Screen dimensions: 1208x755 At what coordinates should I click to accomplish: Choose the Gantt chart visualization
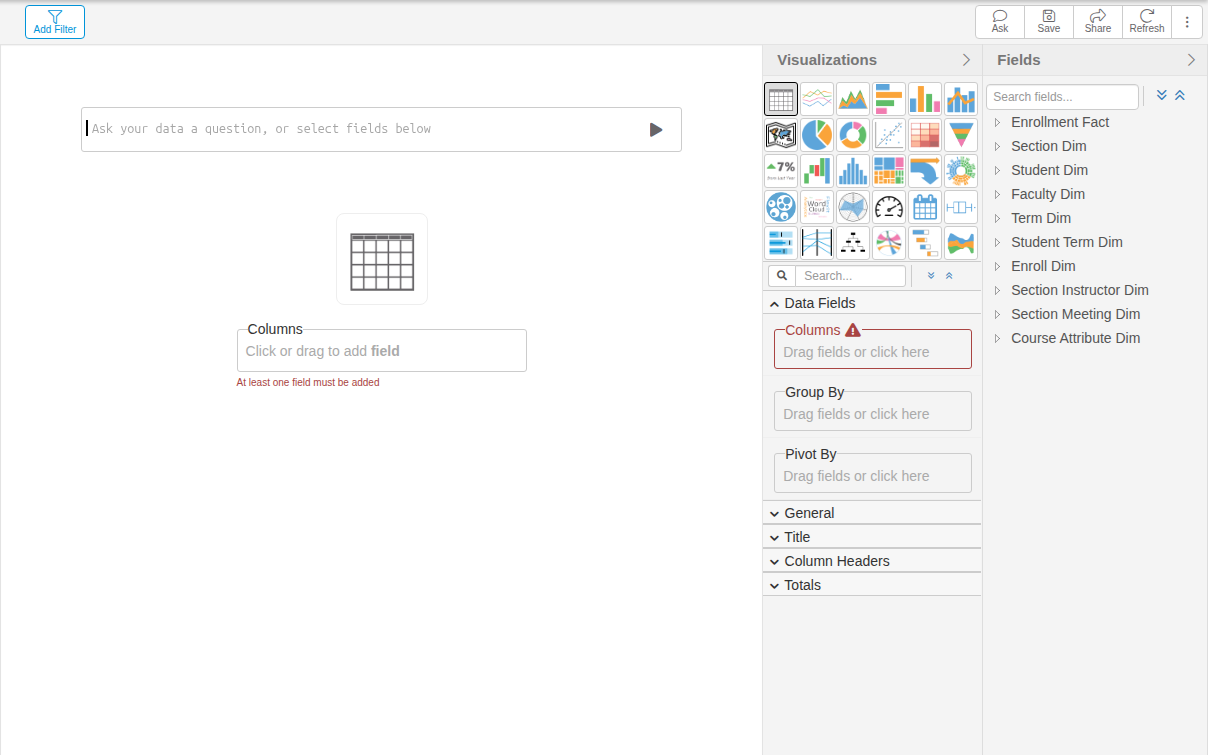tap(925, 243)
